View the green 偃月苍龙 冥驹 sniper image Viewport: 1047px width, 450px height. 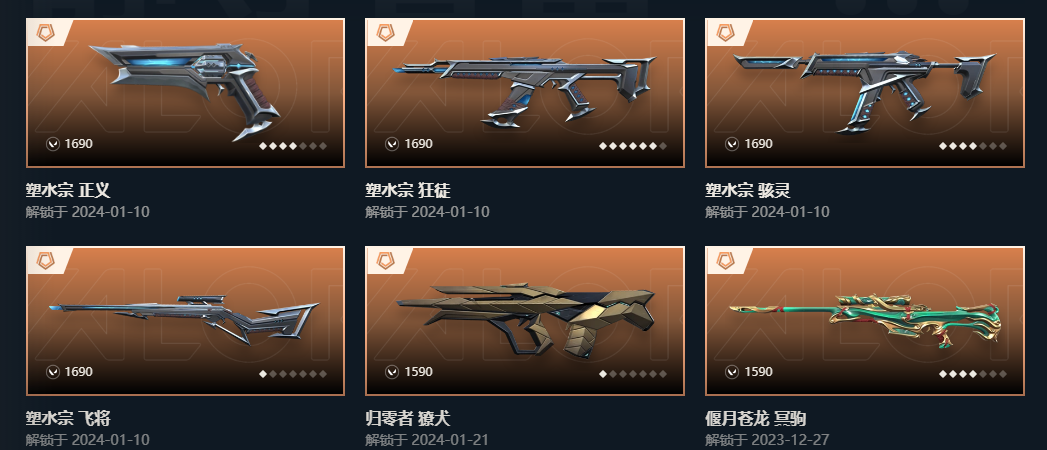pyautogui.click(x=865, y=322)
